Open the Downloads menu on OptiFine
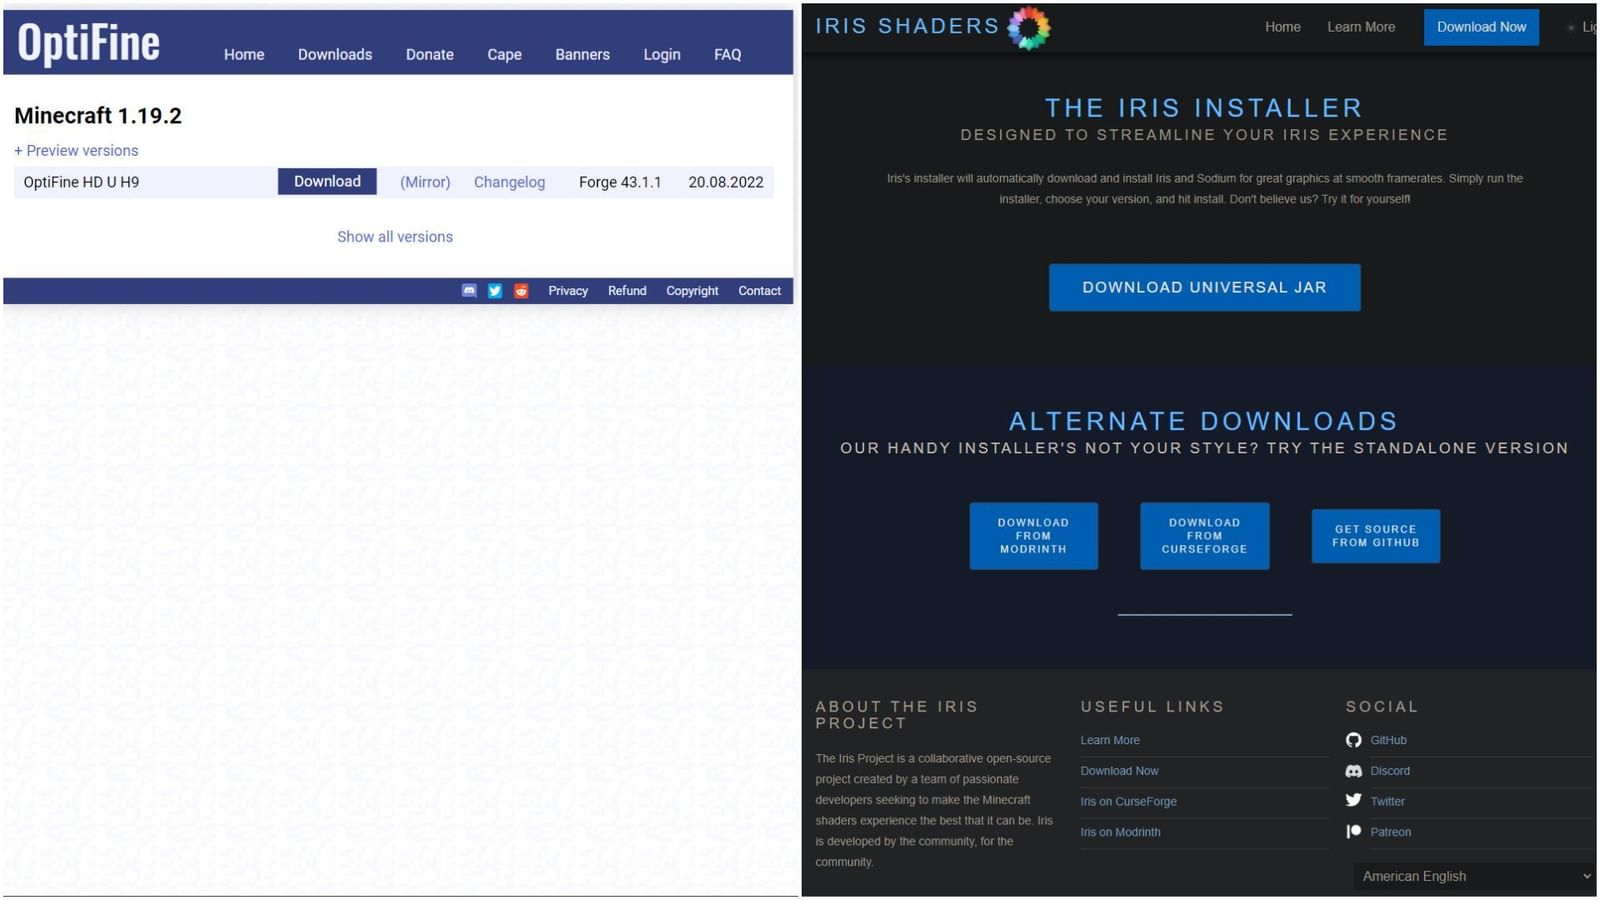The width and height of the screenshot is (1600, 900). point(335,54)
